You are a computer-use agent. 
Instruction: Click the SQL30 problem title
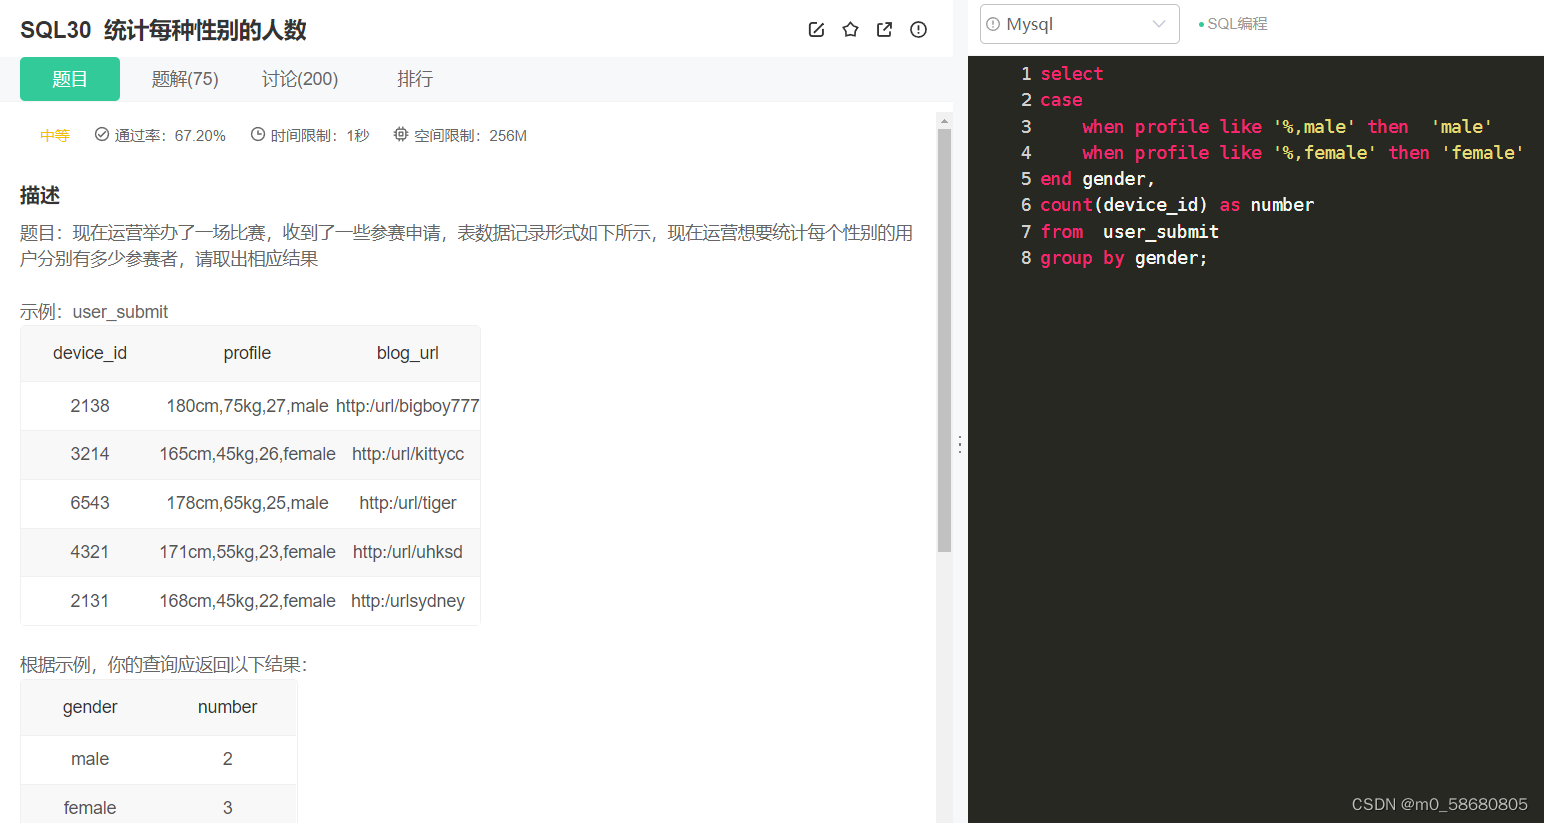pyautogui.click(x=163, y=30)
